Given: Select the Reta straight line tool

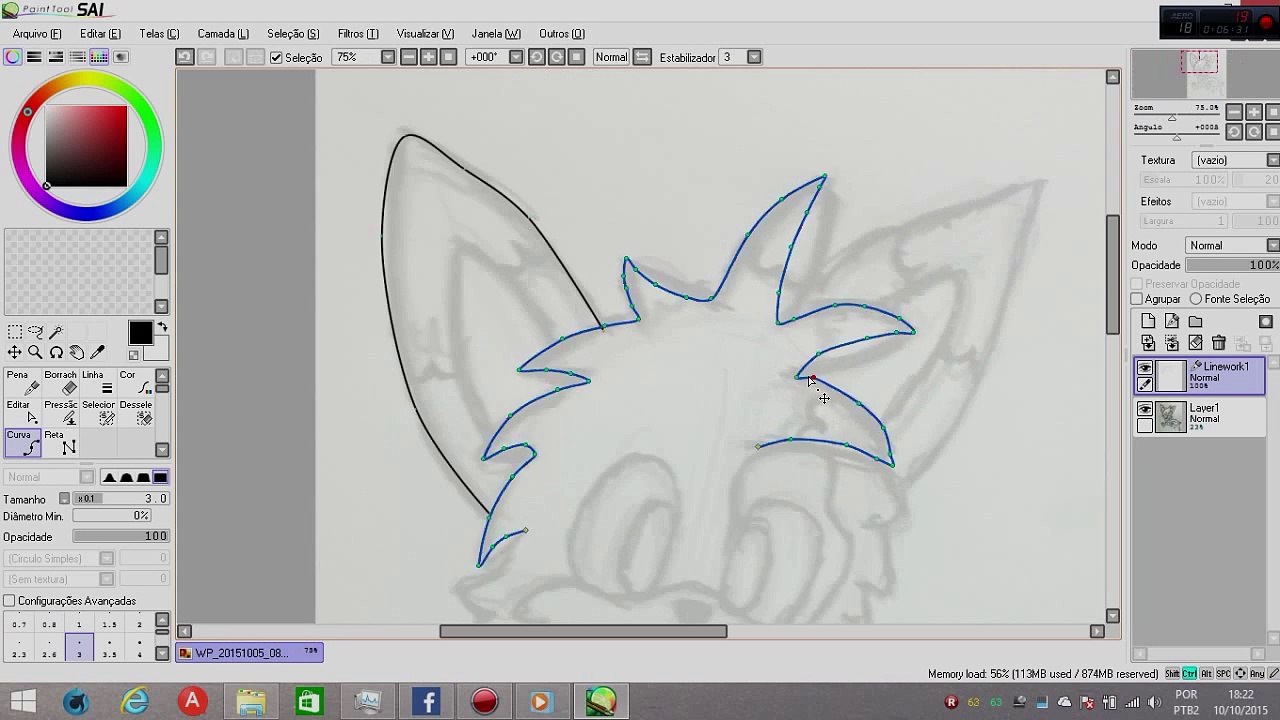Looking at the screenshot, I should point(61,442).
